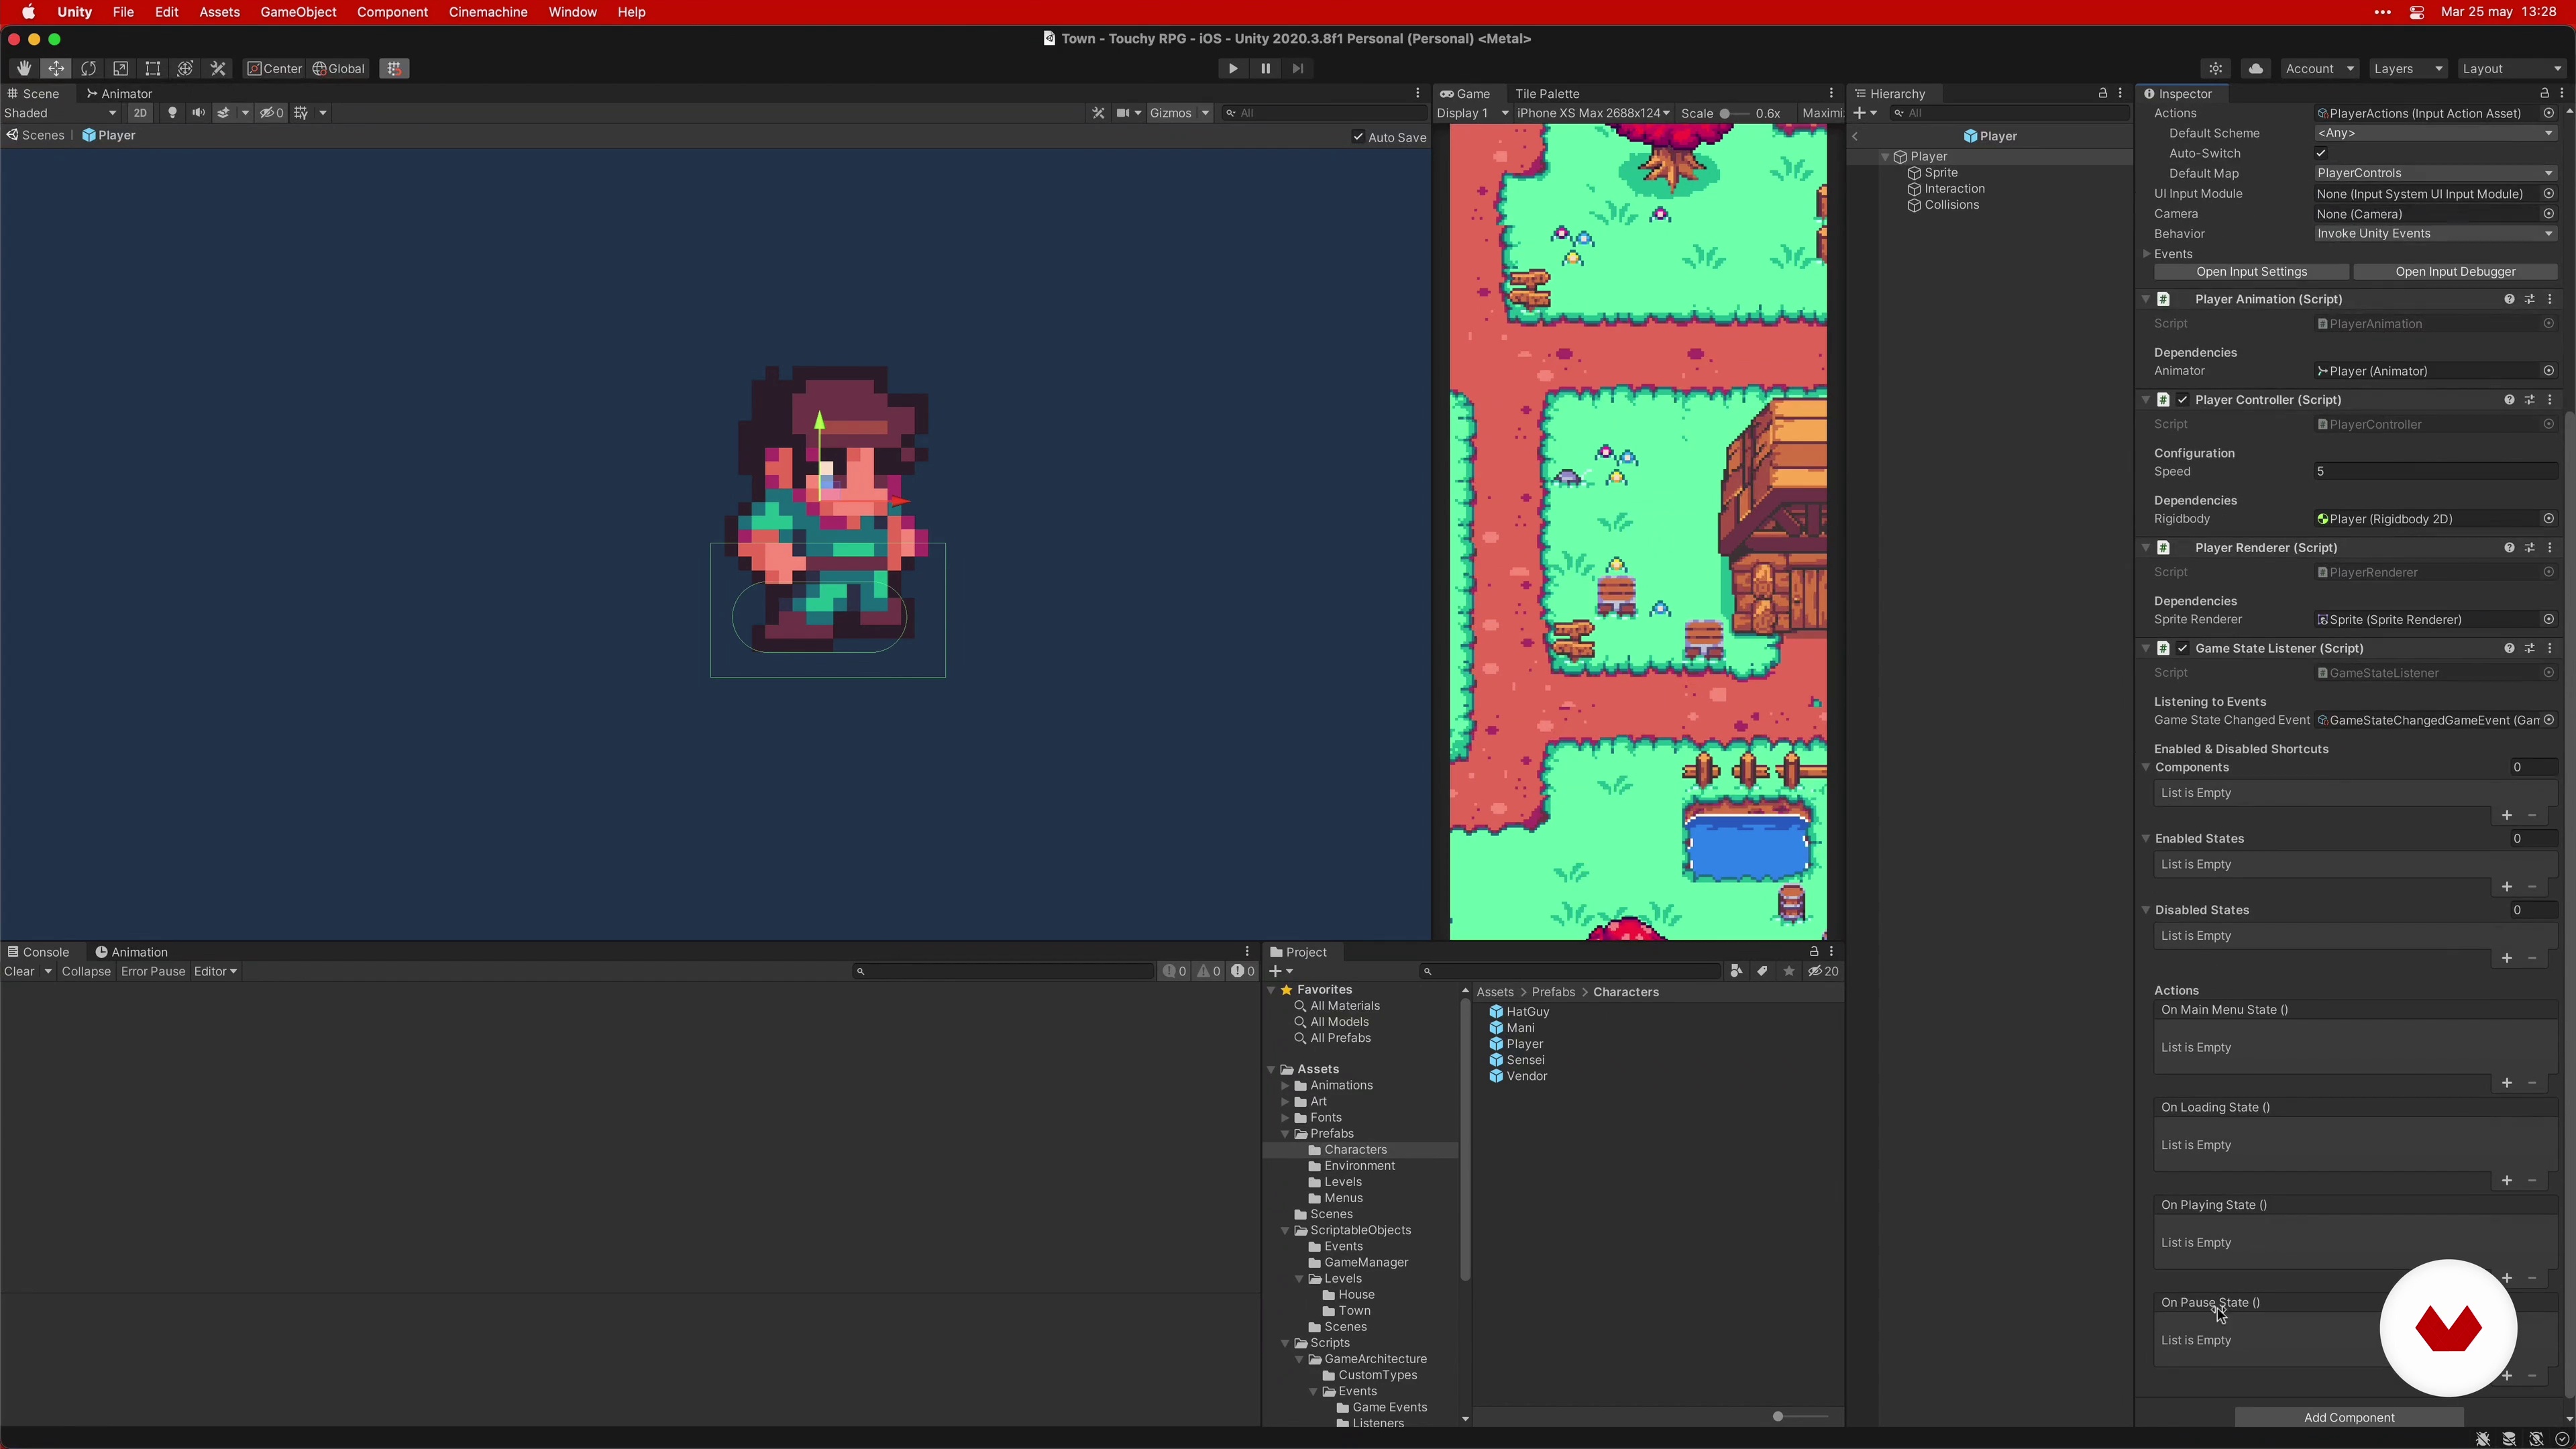The image size is (2576, 1449).
Task: Toggle scene effects layers icon
Action: pyautogui.click(x=224, y=113)
